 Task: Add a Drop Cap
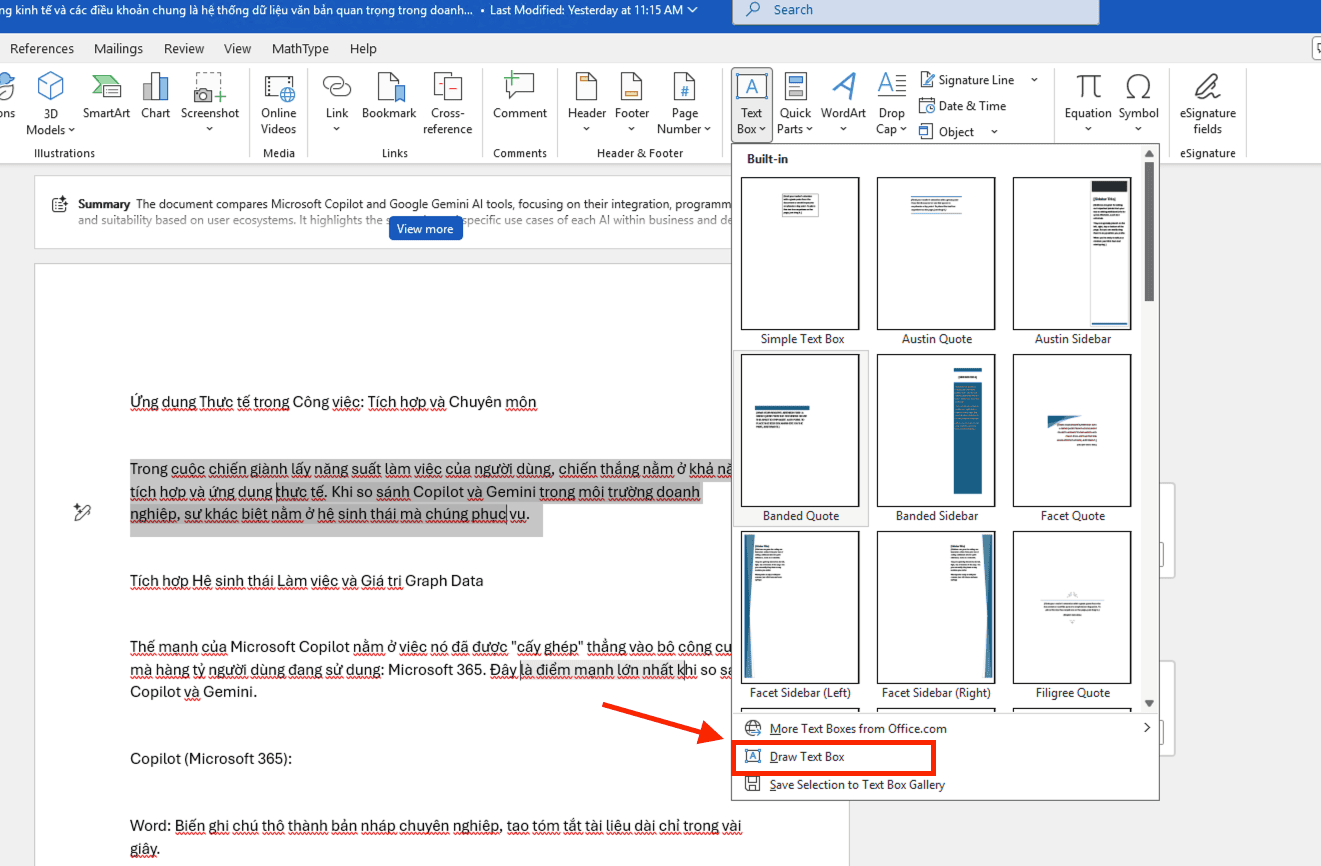coord(891,104)
